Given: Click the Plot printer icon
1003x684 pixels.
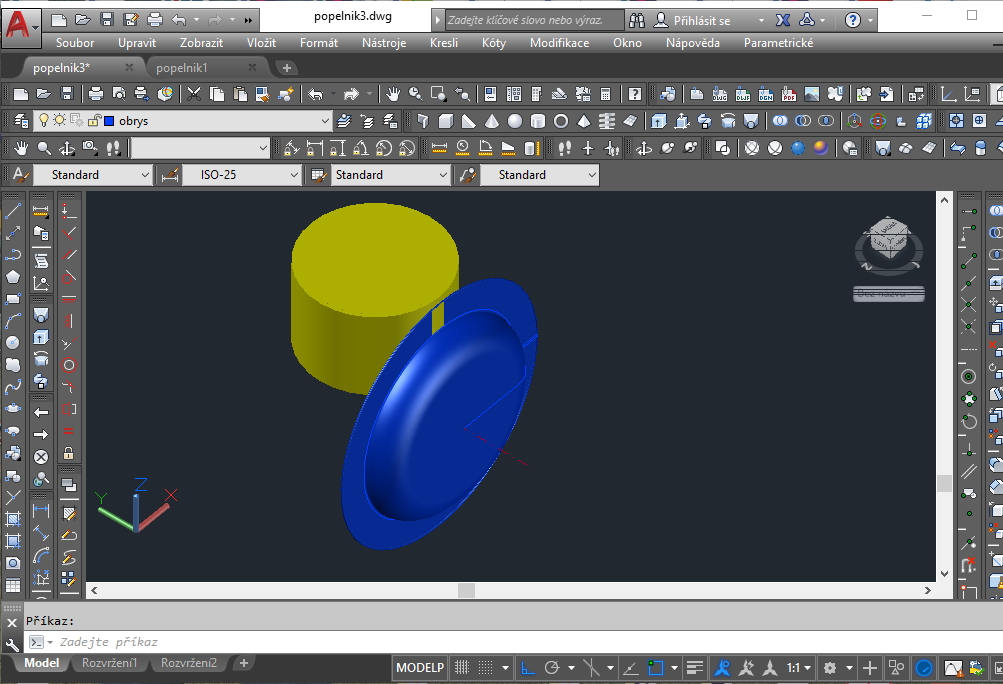Looking at the screenshot, I should [96, 94].
